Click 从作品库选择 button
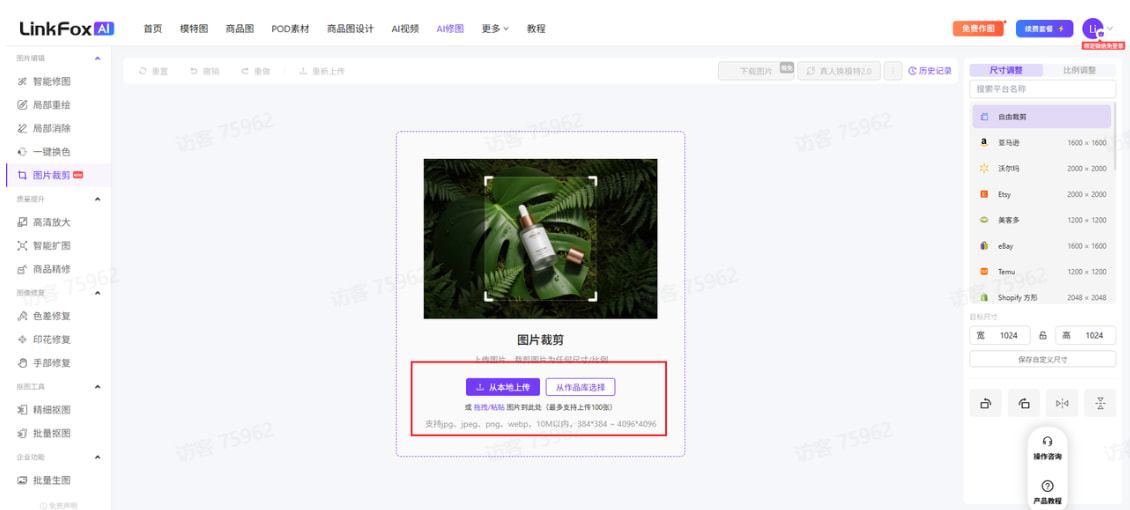 click(581, 388)
